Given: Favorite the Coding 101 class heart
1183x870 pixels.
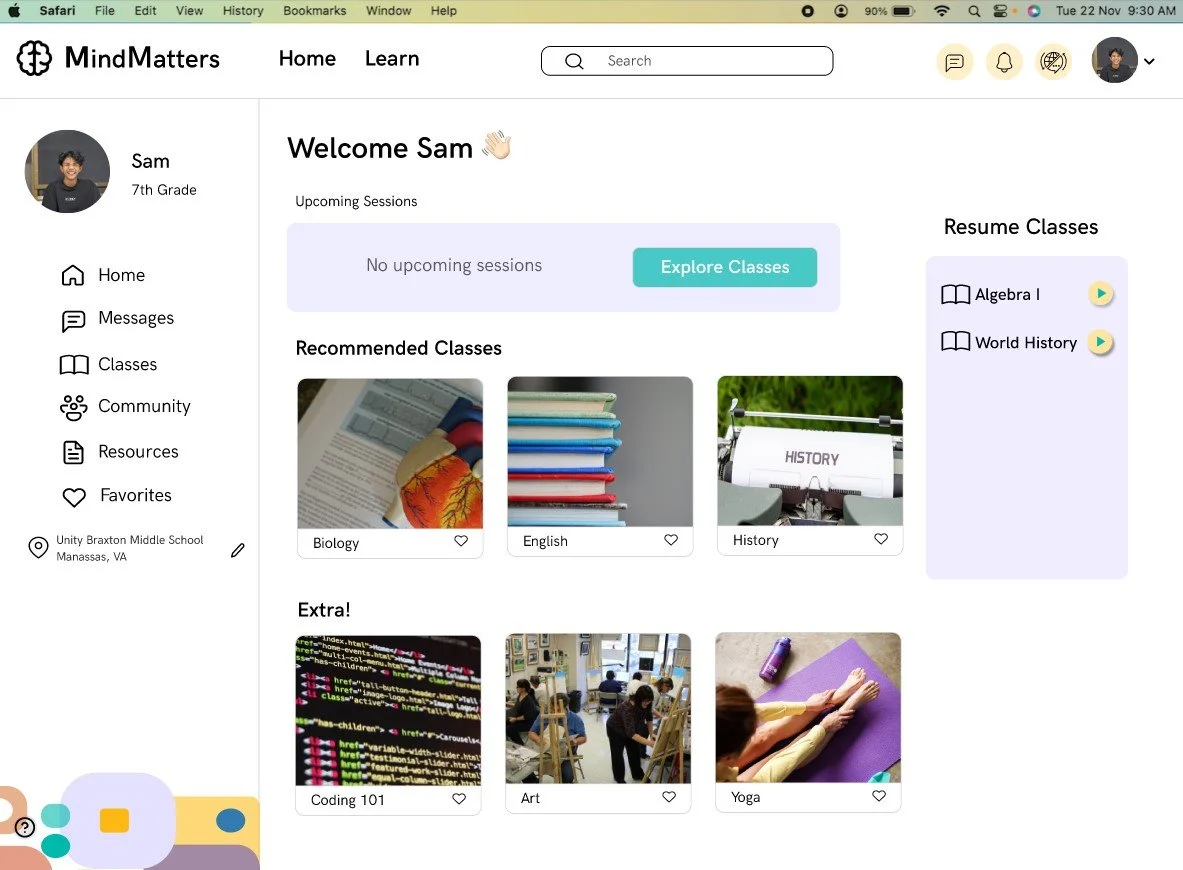Looking at the screenshot, I should coord(459,798).
